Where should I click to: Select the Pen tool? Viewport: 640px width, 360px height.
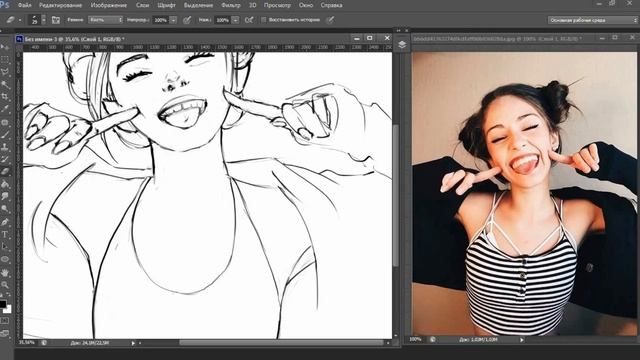(5, 222)
